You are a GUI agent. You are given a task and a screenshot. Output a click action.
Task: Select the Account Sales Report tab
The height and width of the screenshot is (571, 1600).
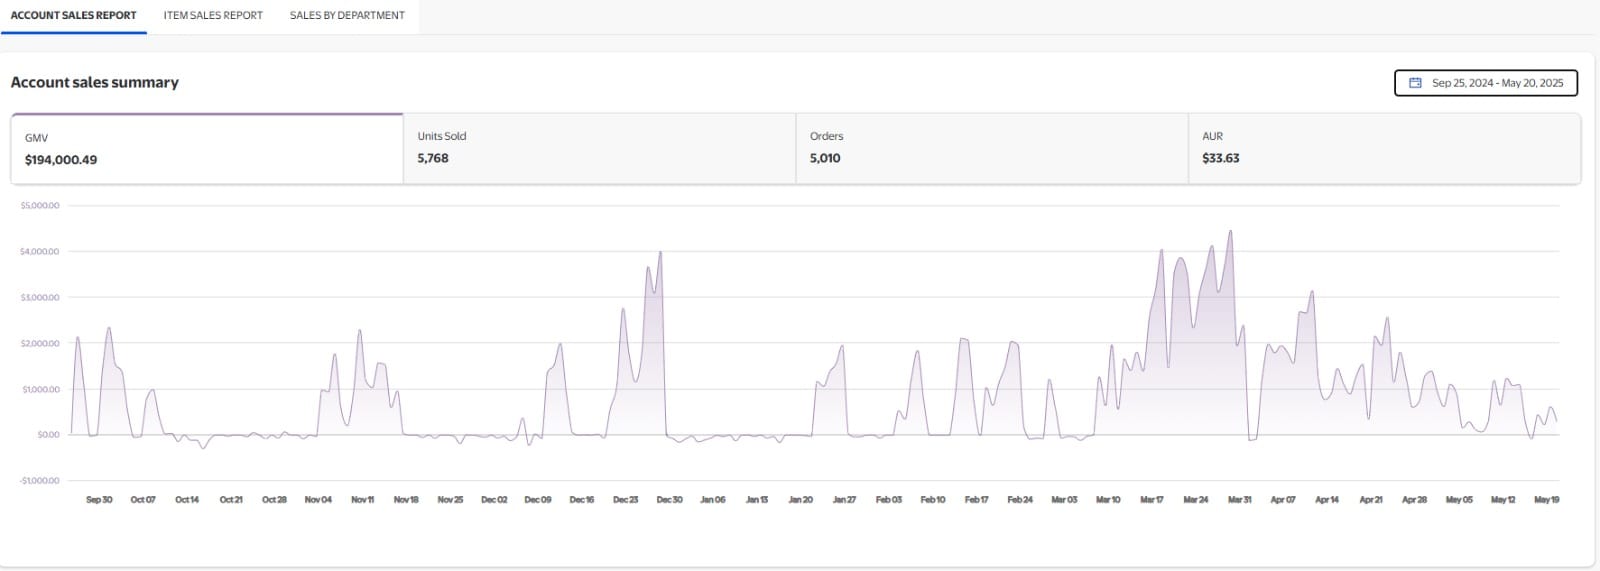[x=73, y=16]
